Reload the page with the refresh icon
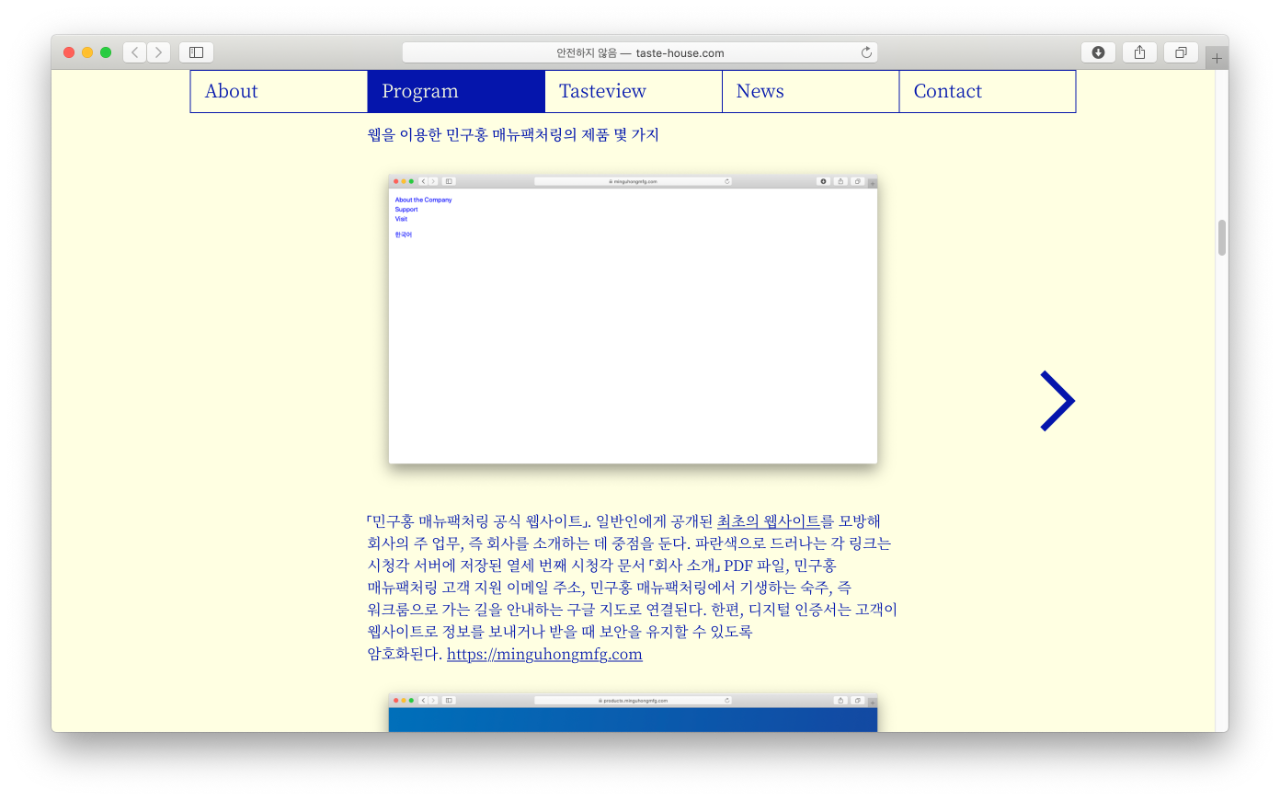This screenshot has height=800, width=1280. click(866, 52)
